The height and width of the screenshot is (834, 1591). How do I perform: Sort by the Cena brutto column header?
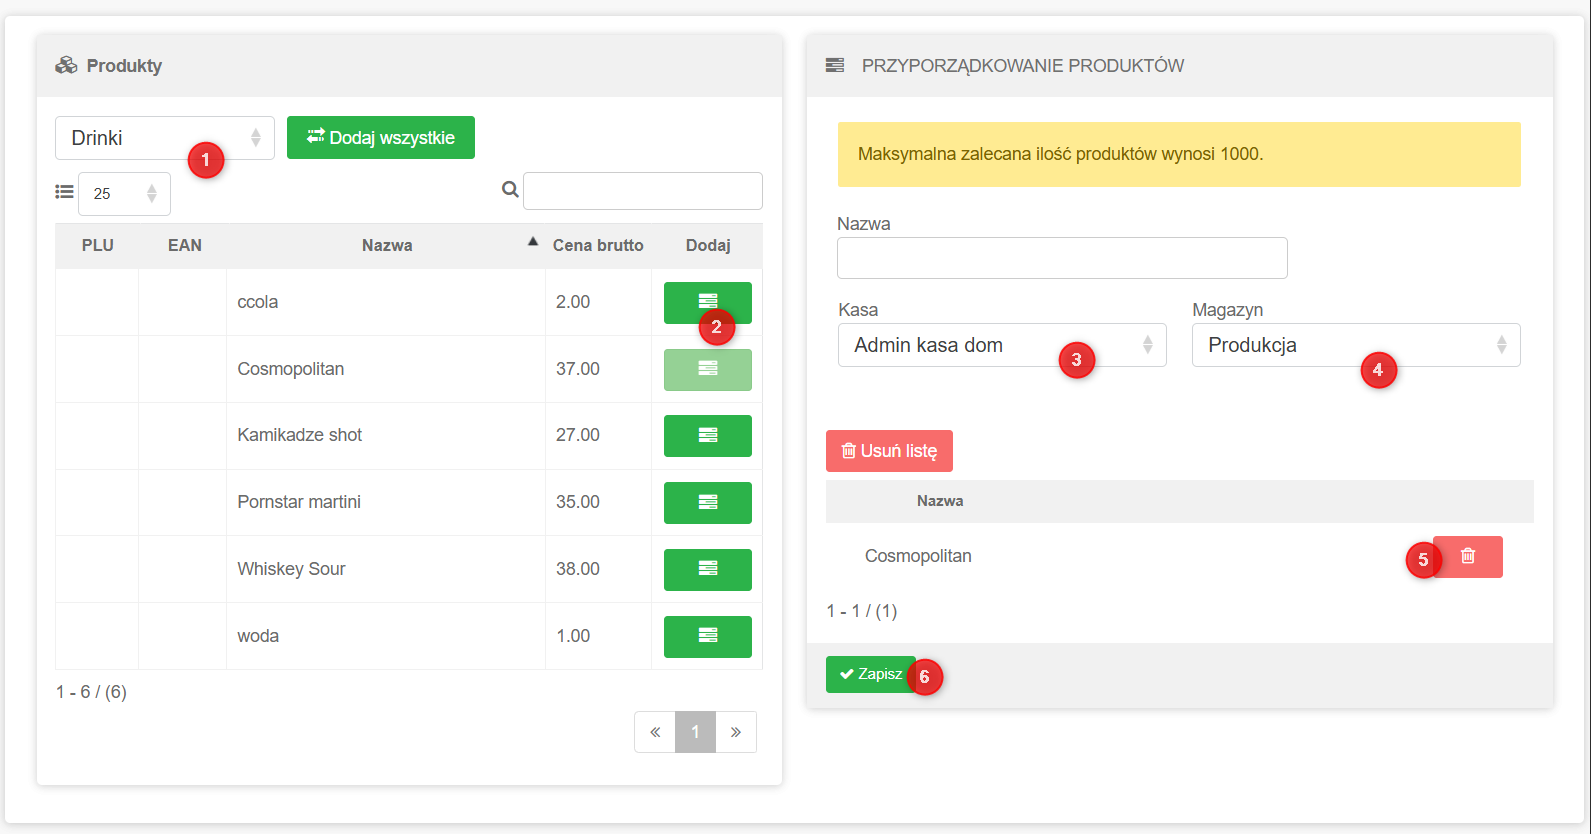(x=597, y=246)
